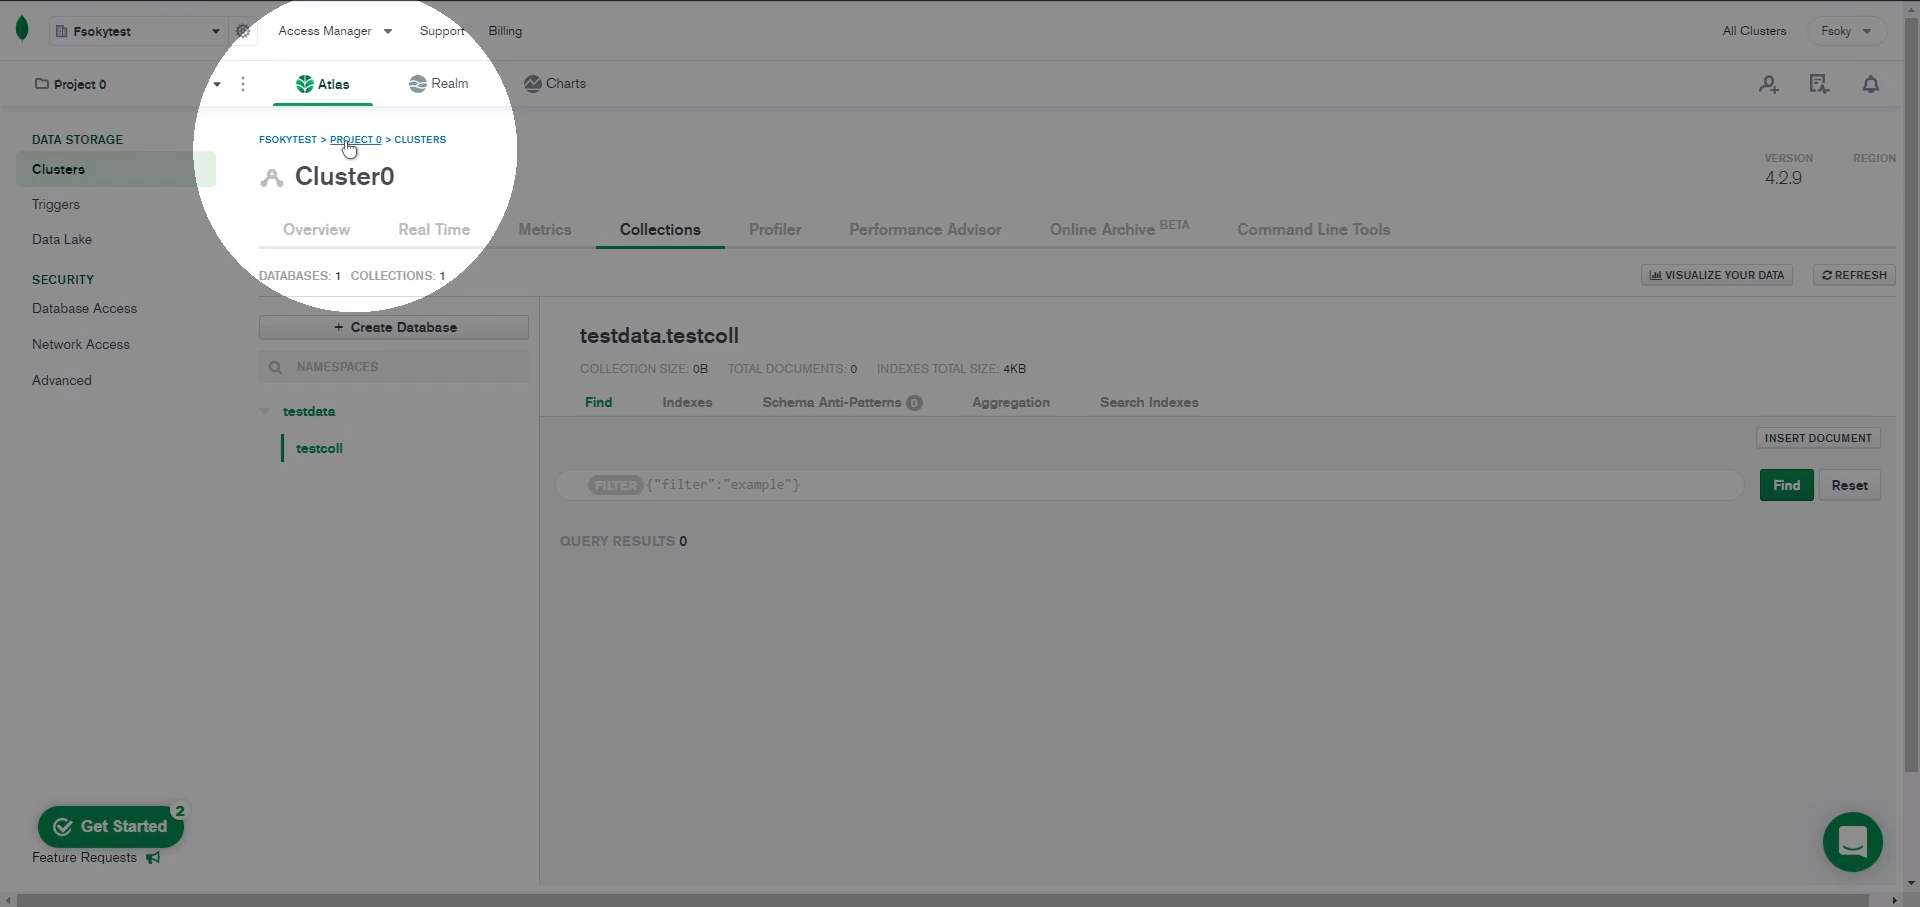The height and width of the screenshot is (907, 1920).
Task: Click into the filter query field
Action: [x=1150, y=485]
